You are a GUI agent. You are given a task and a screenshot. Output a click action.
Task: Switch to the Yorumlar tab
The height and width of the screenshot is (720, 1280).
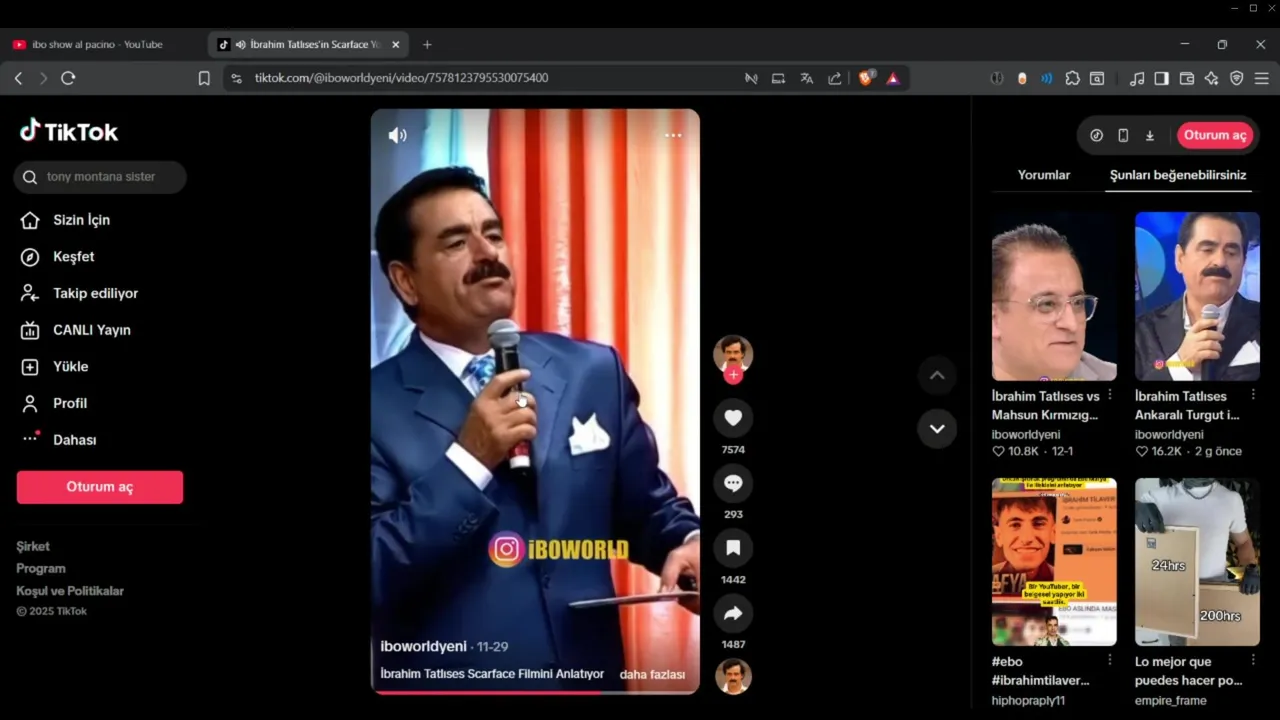point(1044,175)
